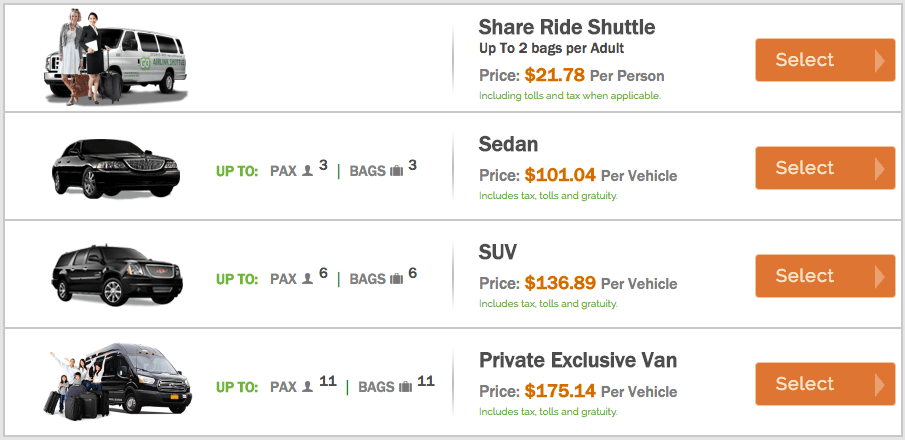Click the Private Exclusive Van title

(x=578, y=360)
